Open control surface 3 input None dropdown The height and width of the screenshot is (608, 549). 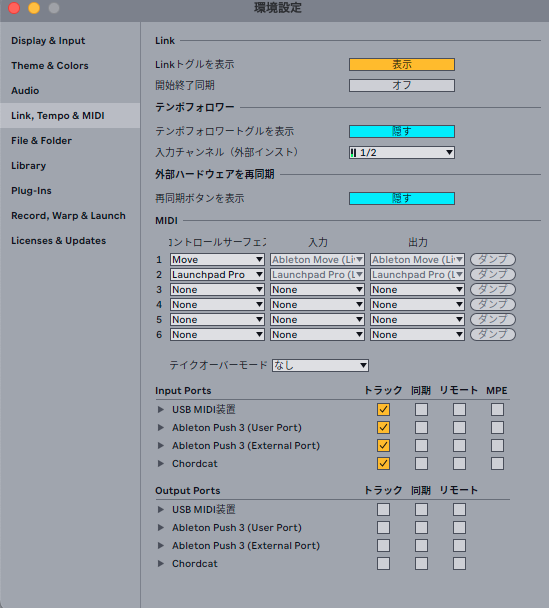click(317, 290)
